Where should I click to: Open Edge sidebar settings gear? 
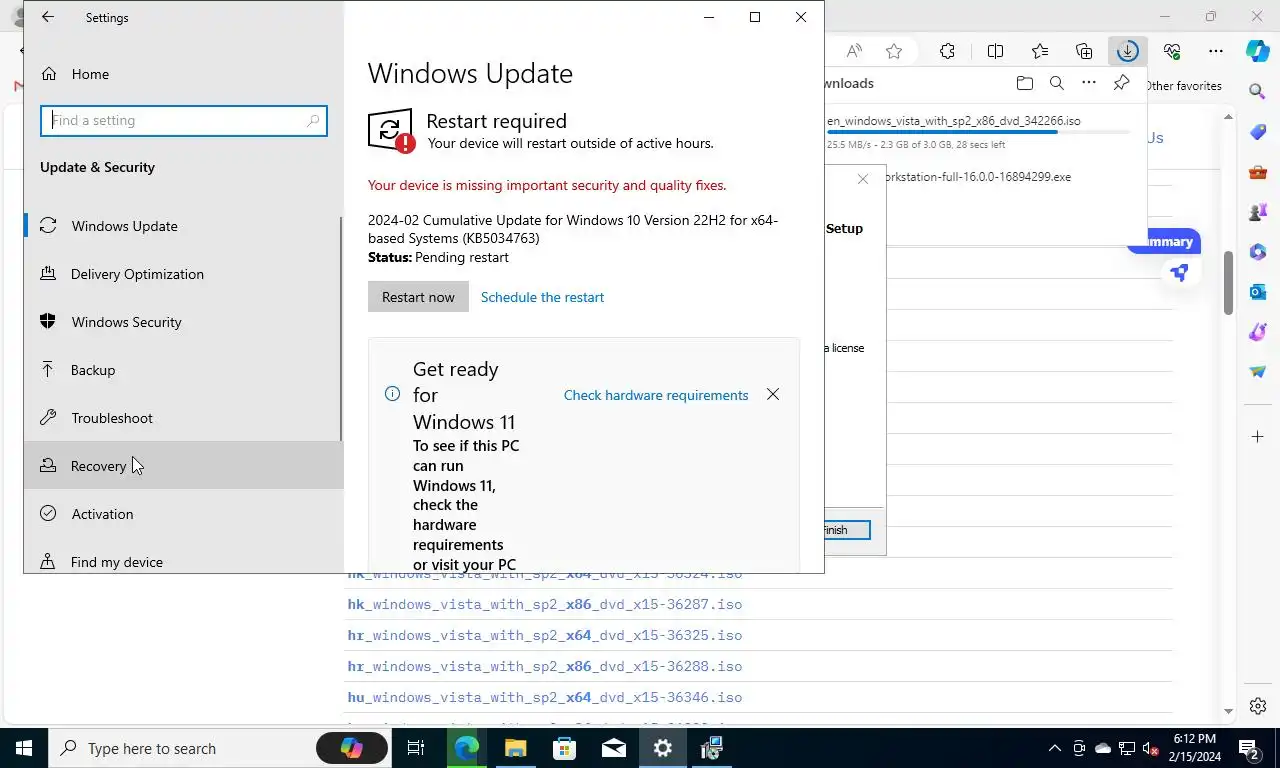(x=1258, y=706)
